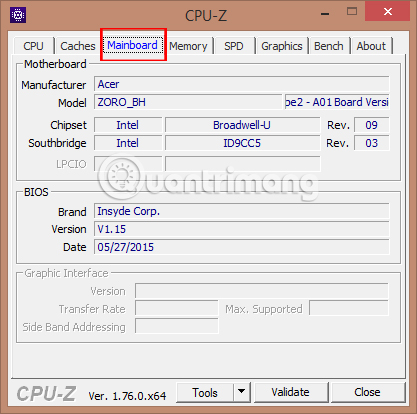The width and height of the screenshot is (417, 414).
Task: Open the SPD tab
Action: tap(234, 46)
